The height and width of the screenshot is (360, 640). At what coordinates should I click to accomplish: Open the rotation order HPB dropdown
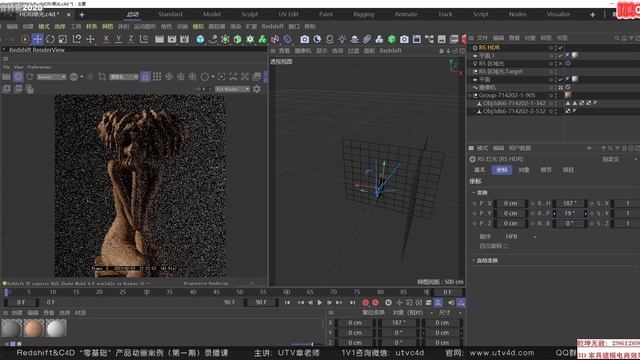(521, 237)
